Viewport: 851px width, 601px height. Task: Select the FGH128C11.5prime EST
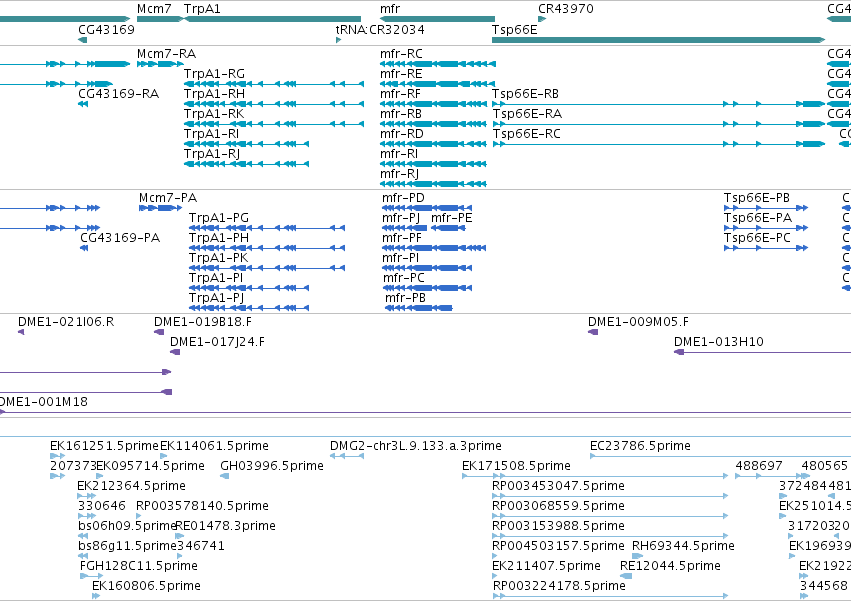click(x=91, y=576)
